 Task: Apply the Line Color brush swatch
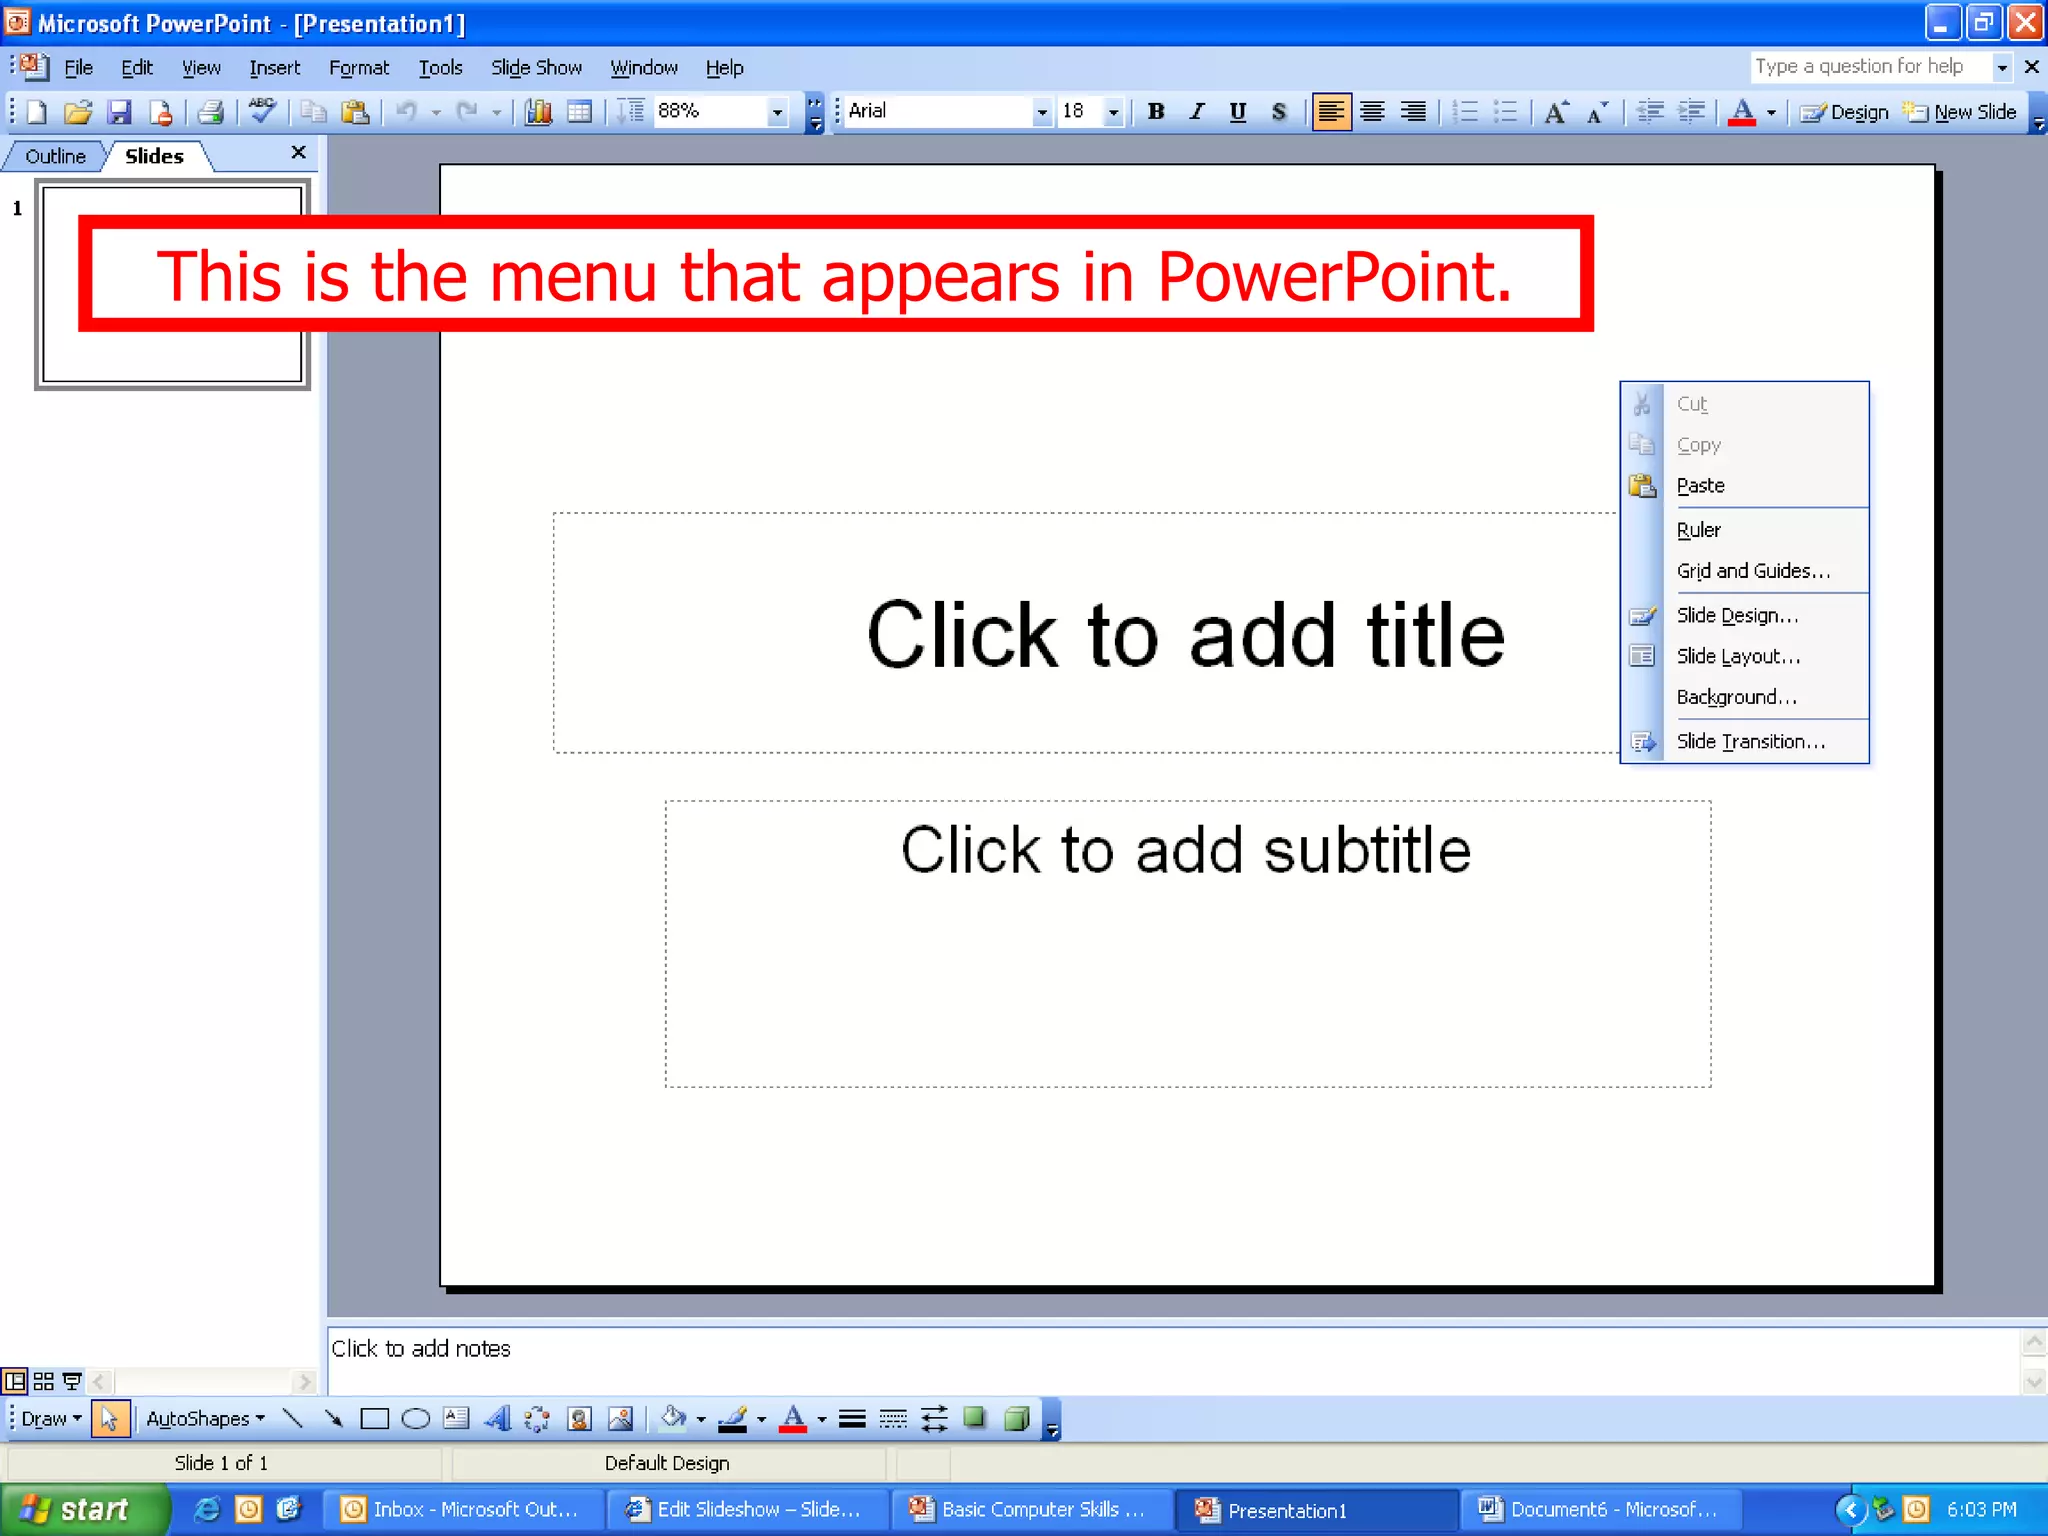pyautogui.click(x=733, y=1418)
